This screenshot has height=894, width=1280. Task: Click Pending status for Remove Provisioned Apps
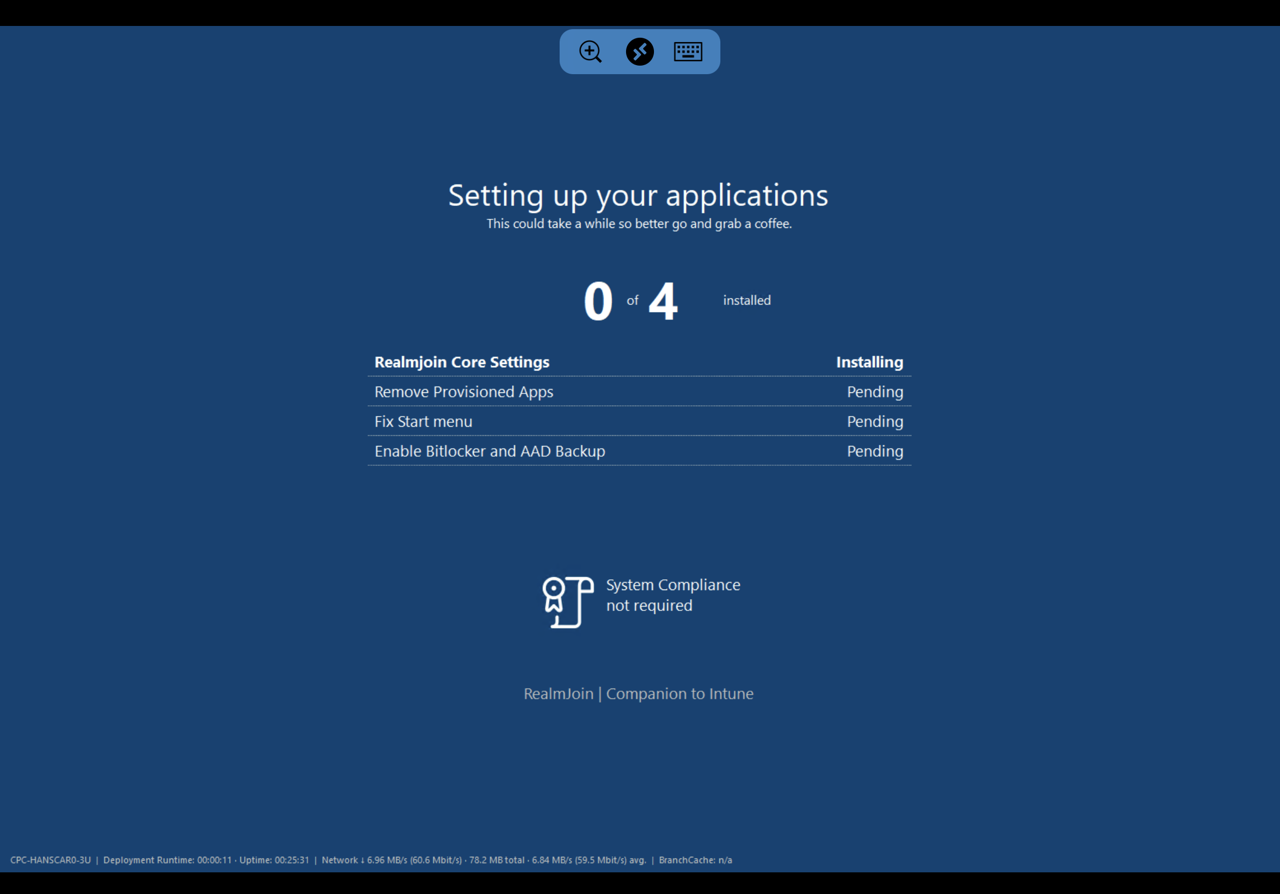pyautogui.click(x=875, y=392)
